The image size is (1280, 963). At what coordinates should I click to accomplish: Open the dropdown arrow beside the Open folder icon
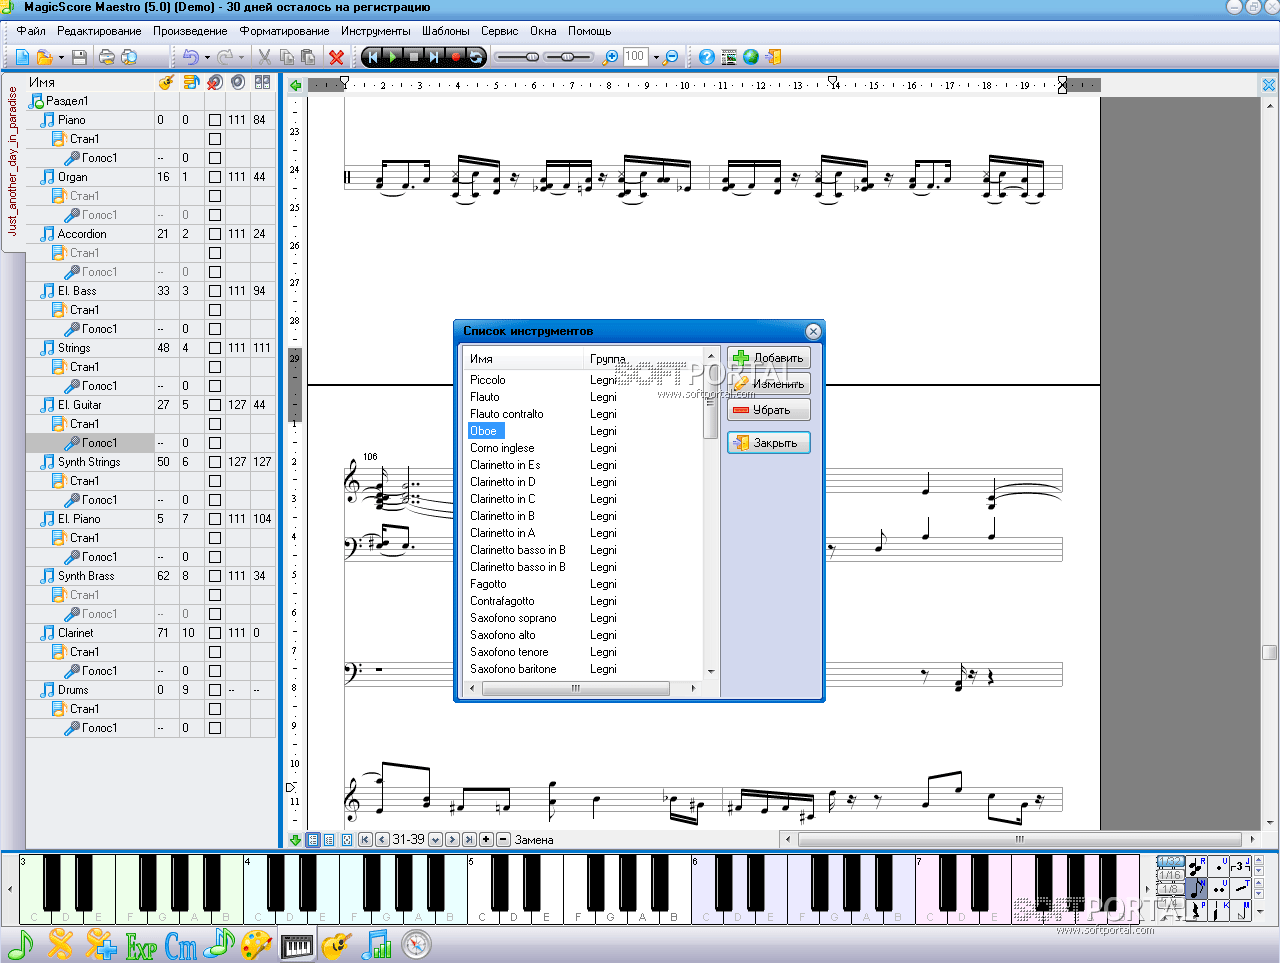(x=61, y=58)
